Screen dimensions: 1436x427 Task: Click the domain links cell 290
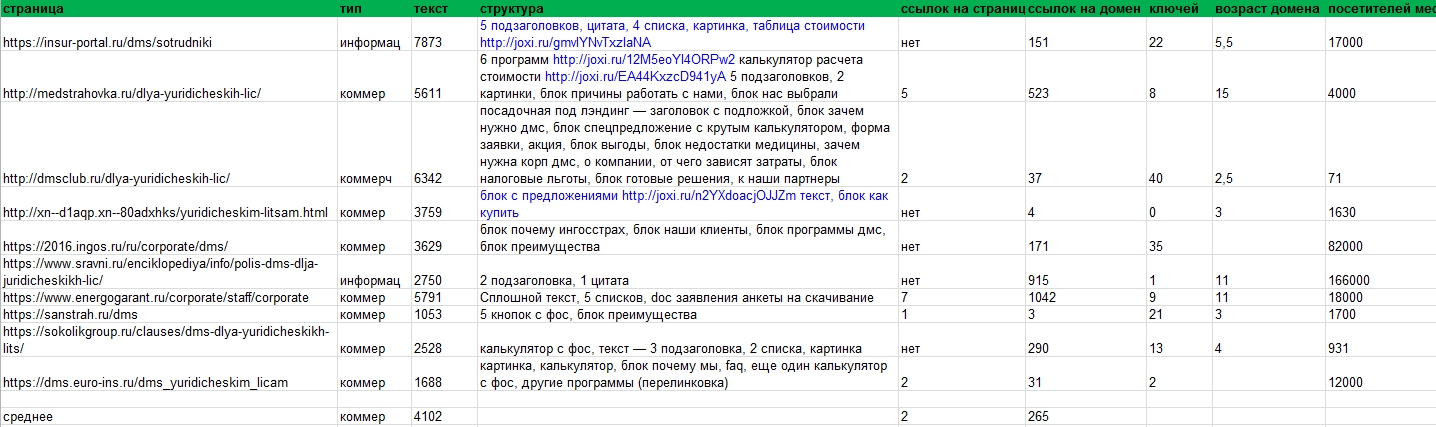pyautogui.click(x=1086, y=340)
